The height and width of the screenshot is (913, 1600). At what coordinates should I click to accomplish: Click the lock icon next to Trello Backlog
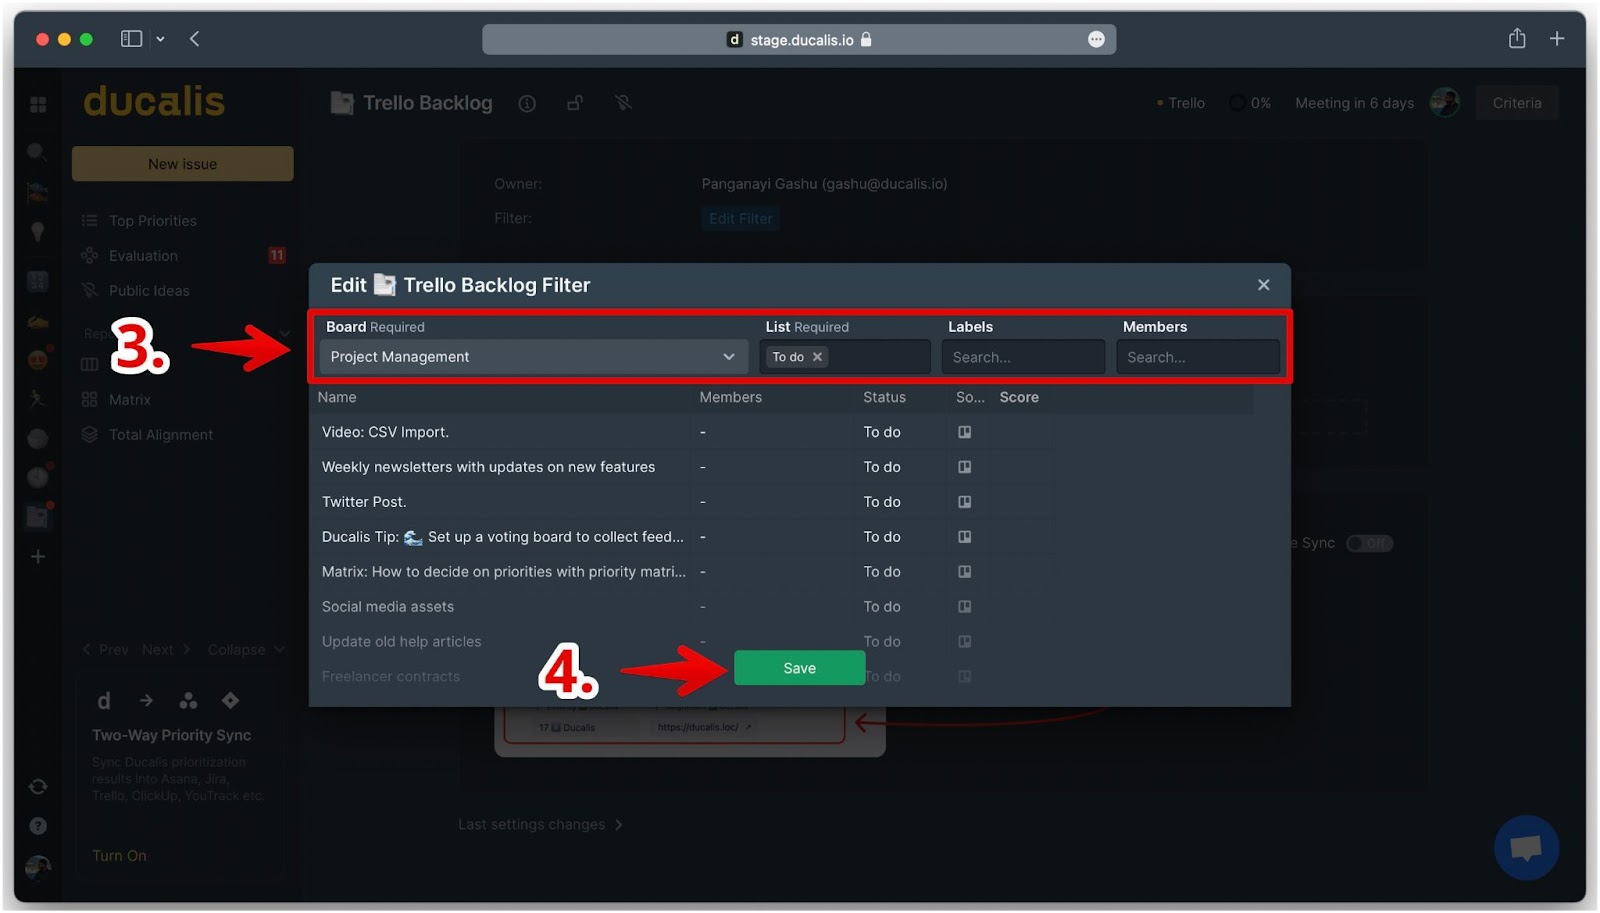[x=575, y=103]
